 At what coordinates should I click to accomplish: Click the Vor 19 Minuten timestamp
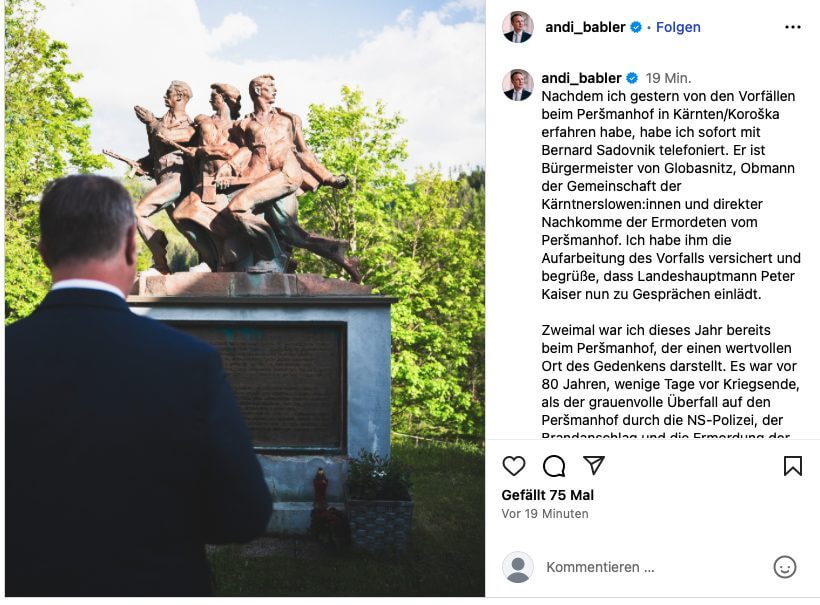click(x=544, y=513)
